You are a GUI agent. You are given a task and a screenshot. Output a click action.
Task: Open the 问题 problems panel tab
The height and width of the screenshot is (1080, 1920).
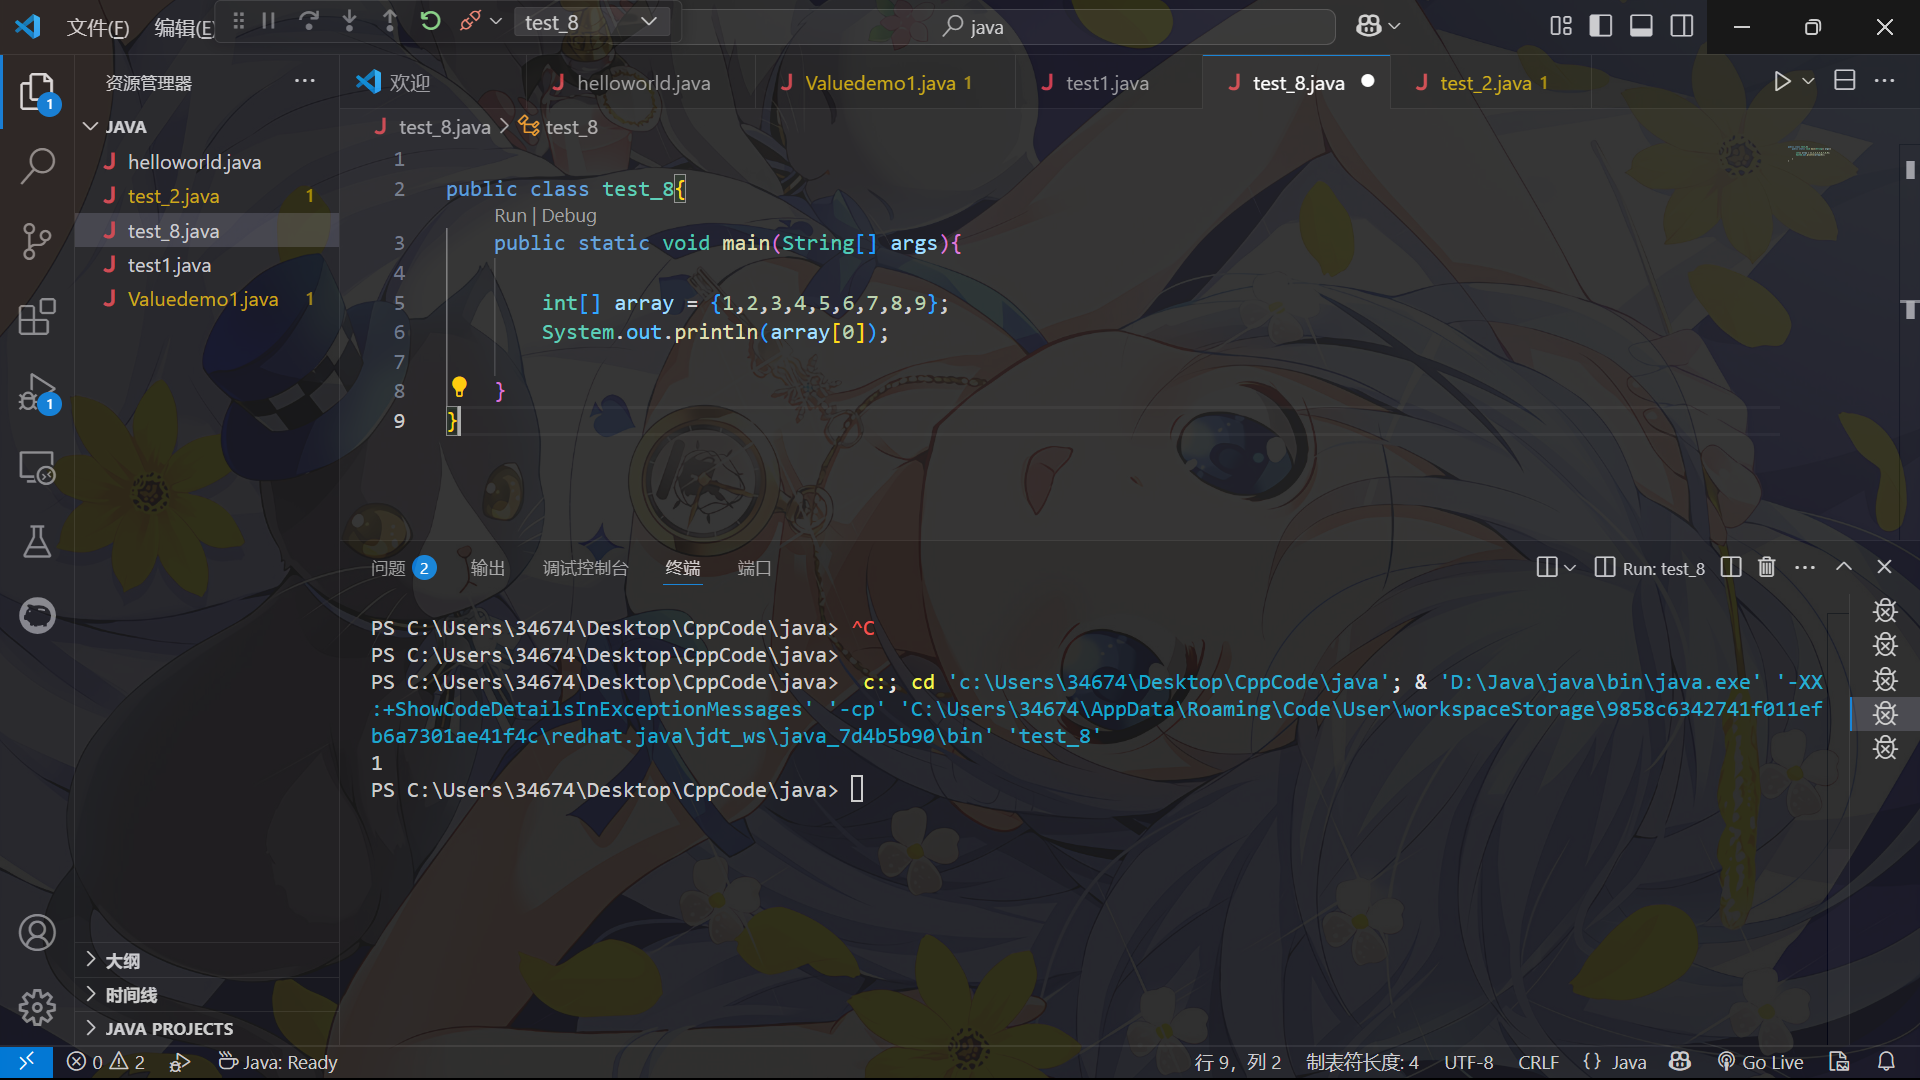pyautogui.click(x=403, y=568)
